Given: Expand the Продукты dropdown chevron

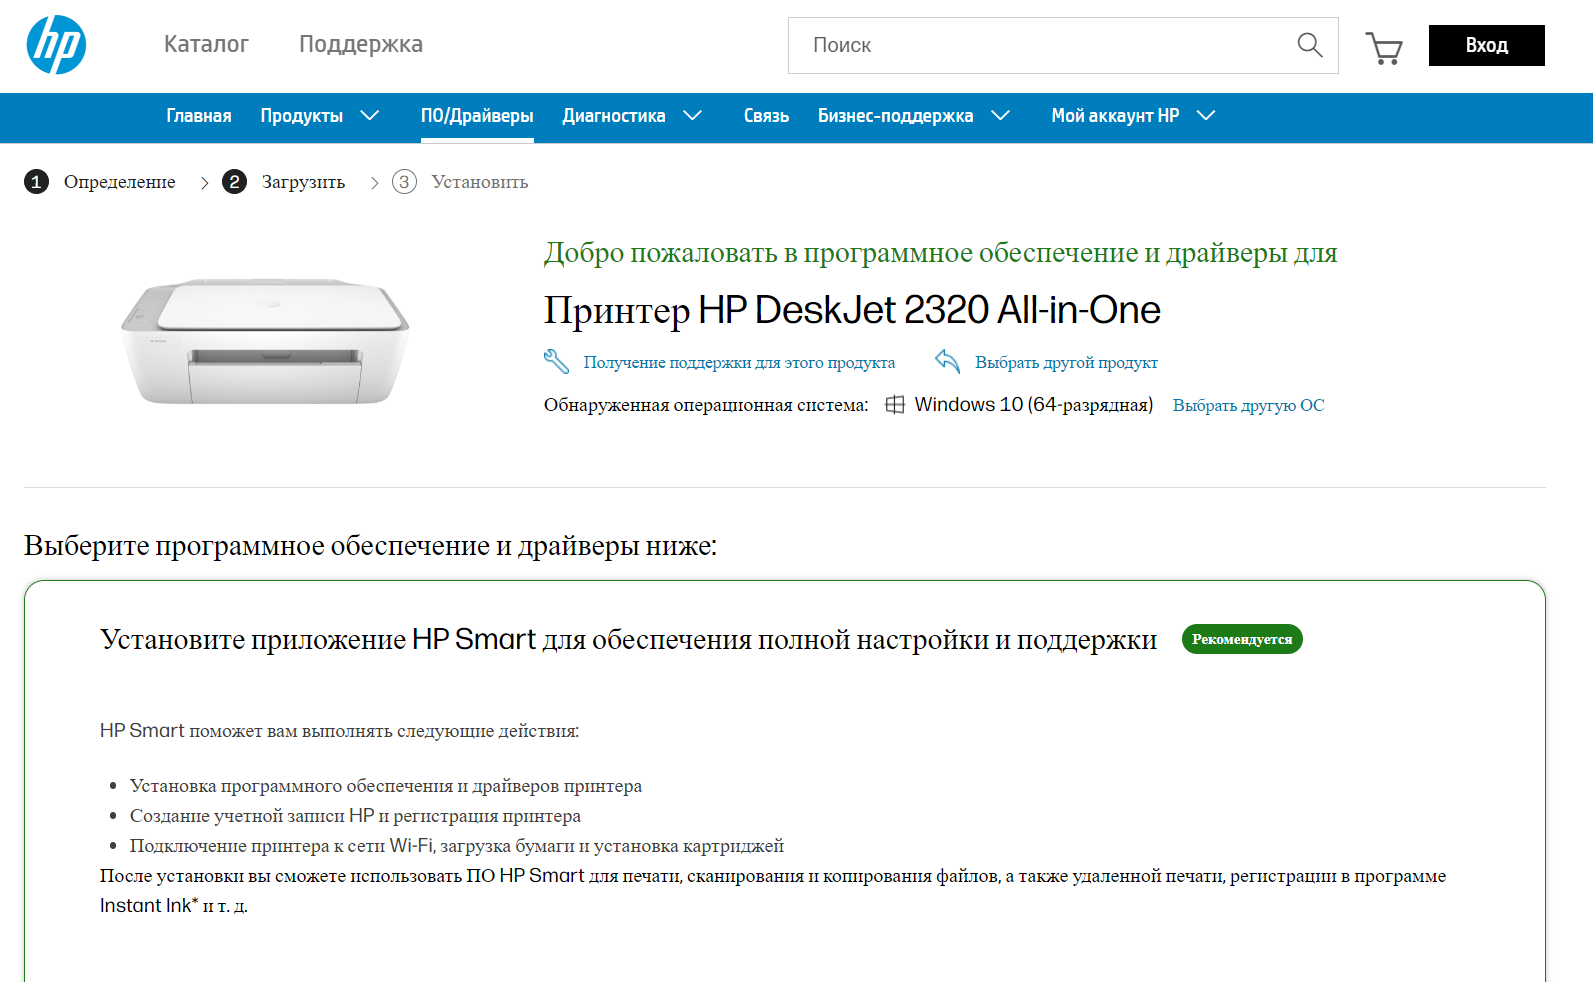Looking at the screenshot, I should tap(369, 115).
